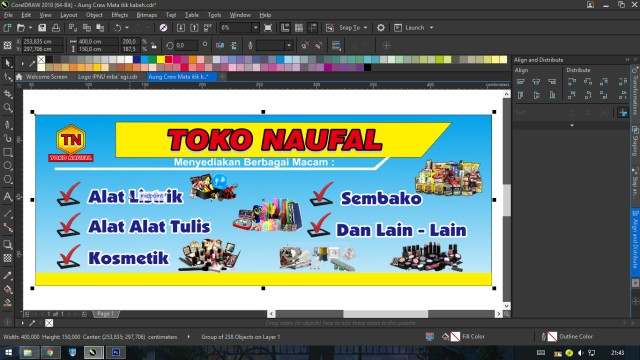Screen dimensions: 640x360
Task: Select the Zoom tool in toolbox
Action: pyautogui.click(x=7, y=108)
